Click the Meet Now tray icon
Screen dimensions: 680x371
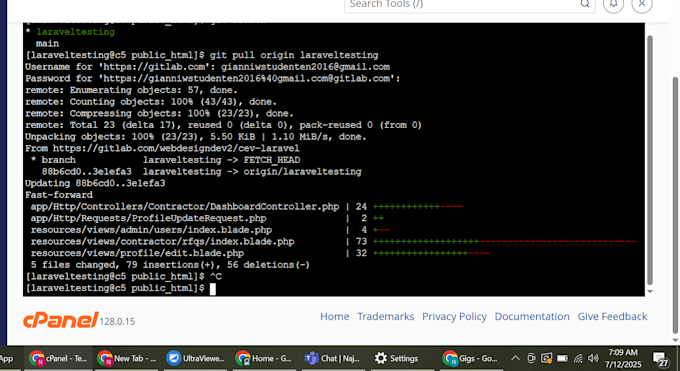click(x=531, y=358)
